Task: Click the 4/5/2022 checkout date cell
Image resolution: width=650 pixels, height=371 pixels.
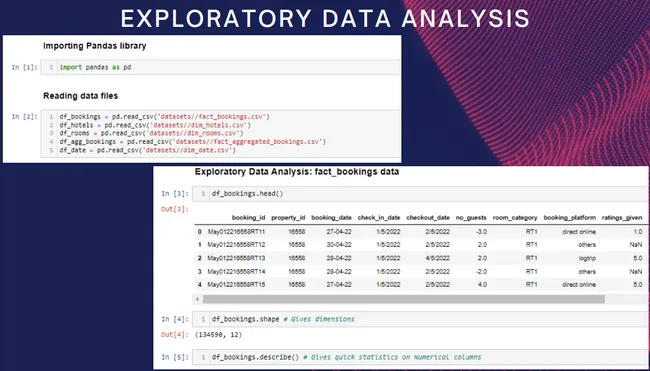Action: coord(437,258)
